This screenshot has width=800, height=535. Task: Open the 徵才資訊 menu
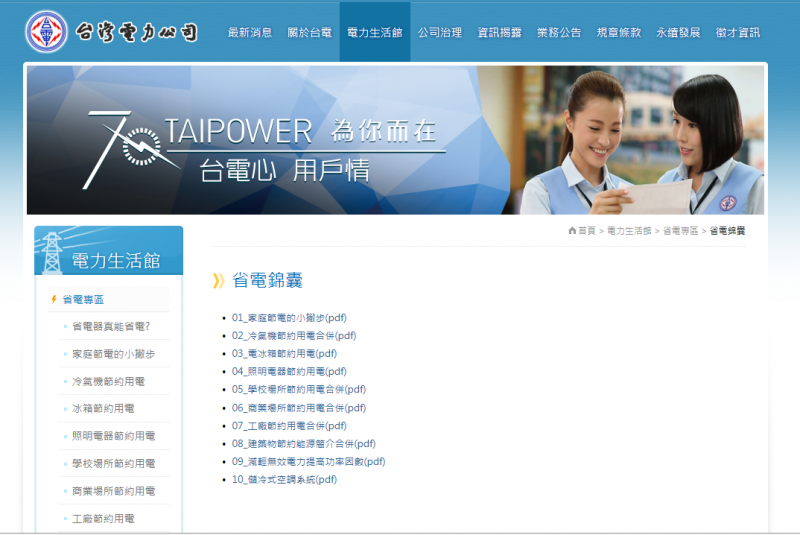tap(738, 33)
